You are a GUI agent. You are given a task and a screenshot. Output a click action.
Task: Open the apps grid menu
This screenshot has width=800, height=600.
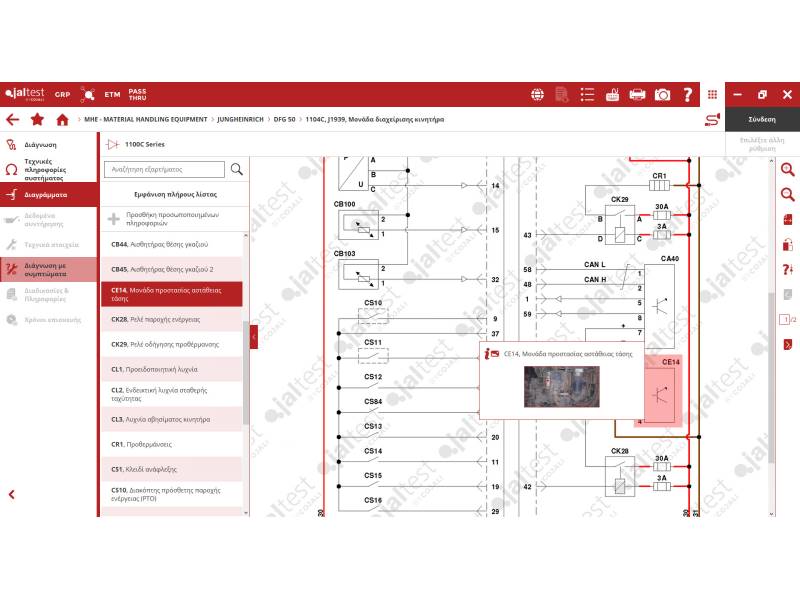712,95
